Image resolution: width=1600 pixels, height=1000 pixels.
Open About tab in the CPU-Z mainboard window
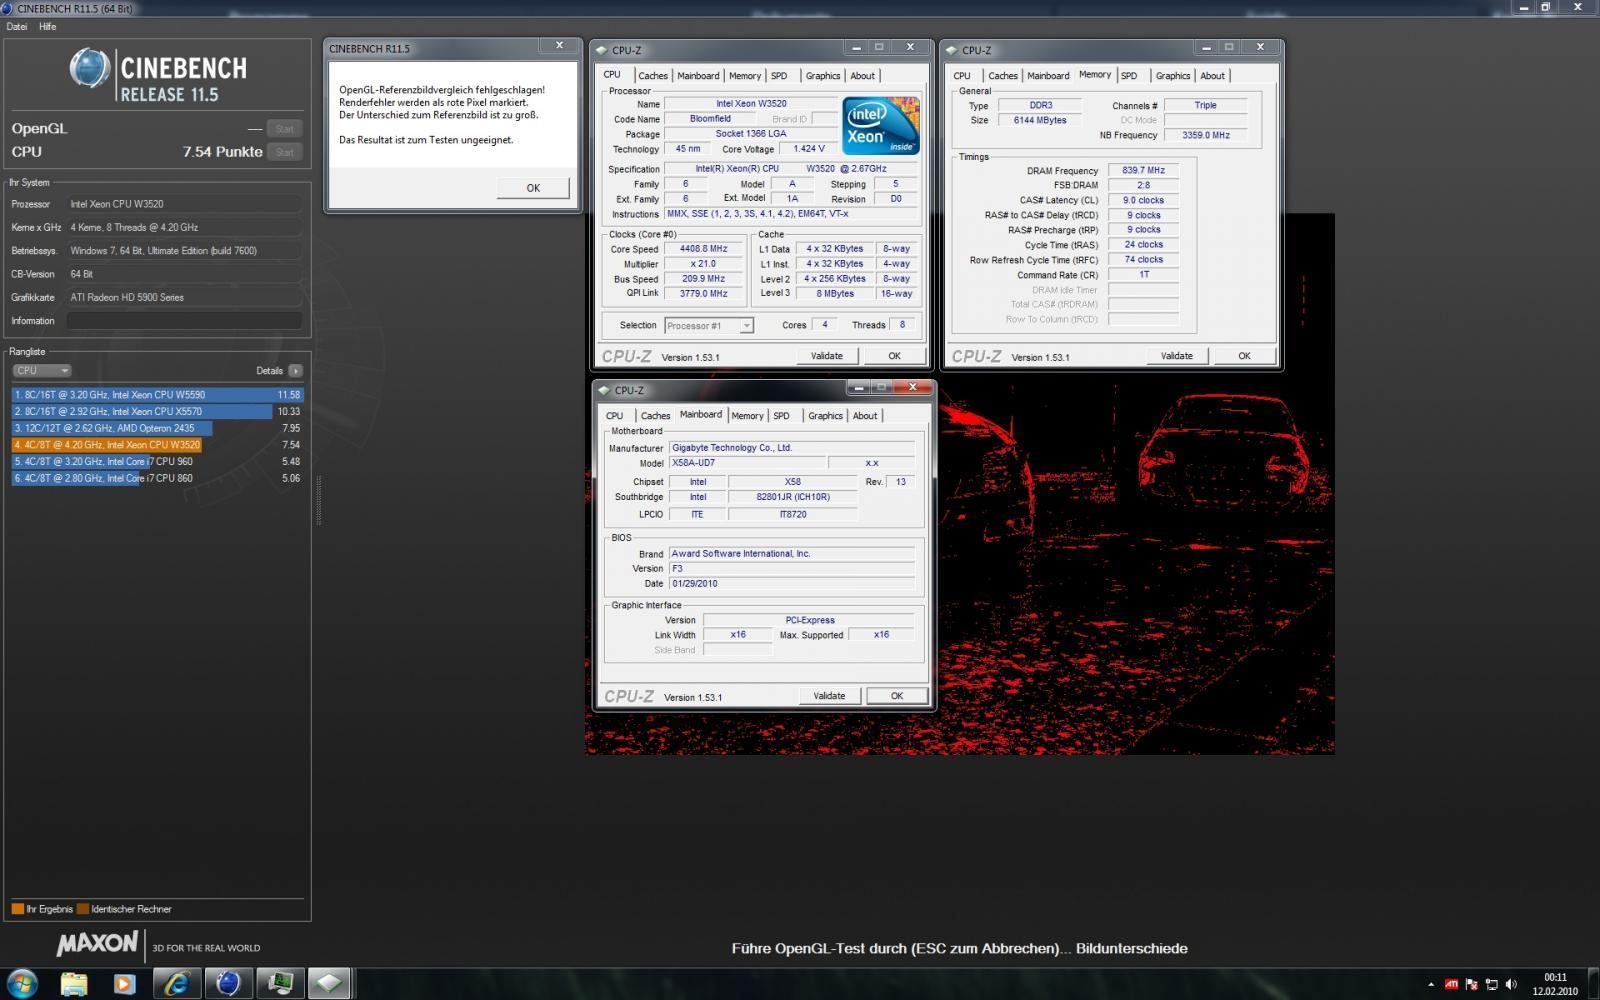point(865,416)
